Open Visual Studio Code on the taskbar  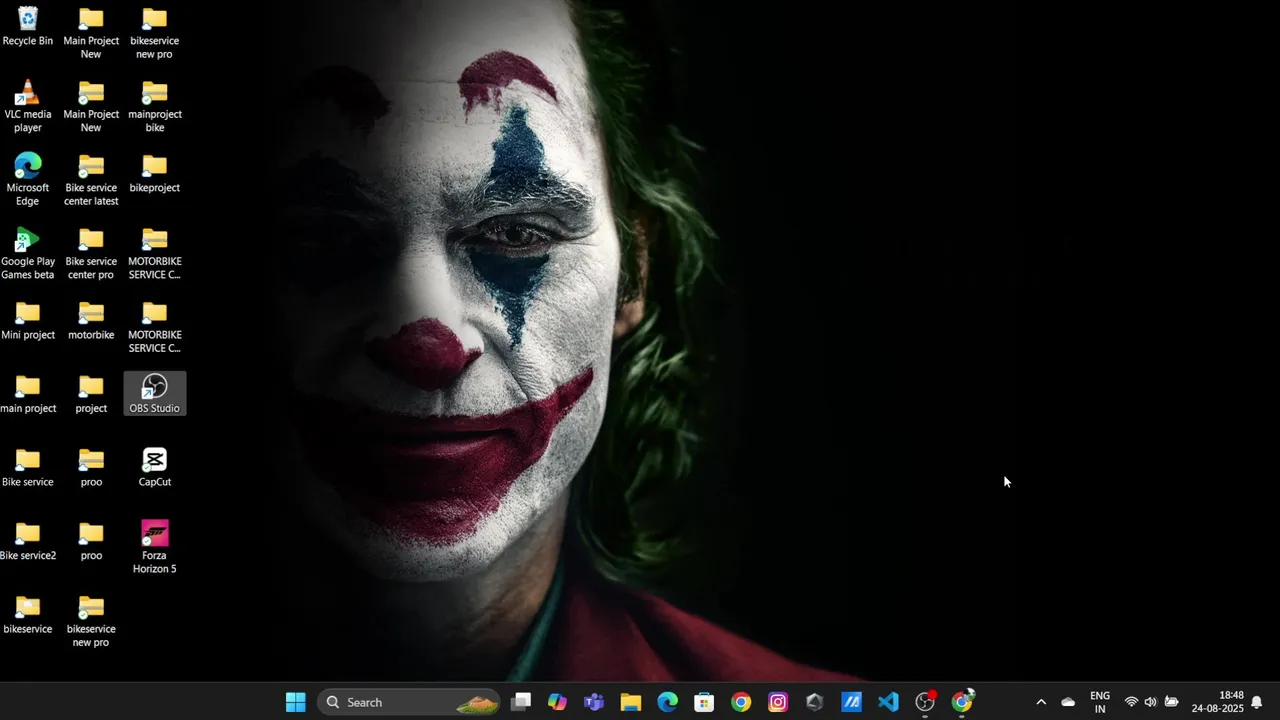pos(888,702)
